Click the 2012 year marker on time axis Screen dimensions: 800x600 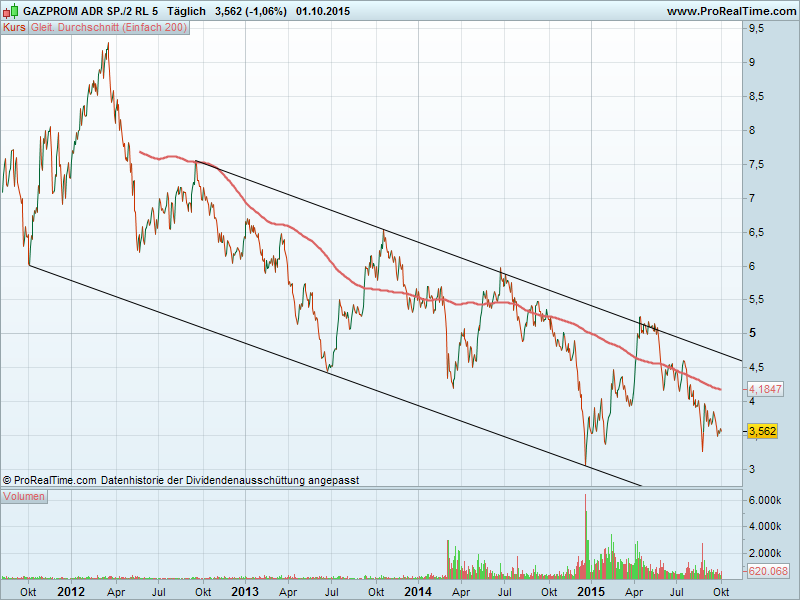point(71,591)
